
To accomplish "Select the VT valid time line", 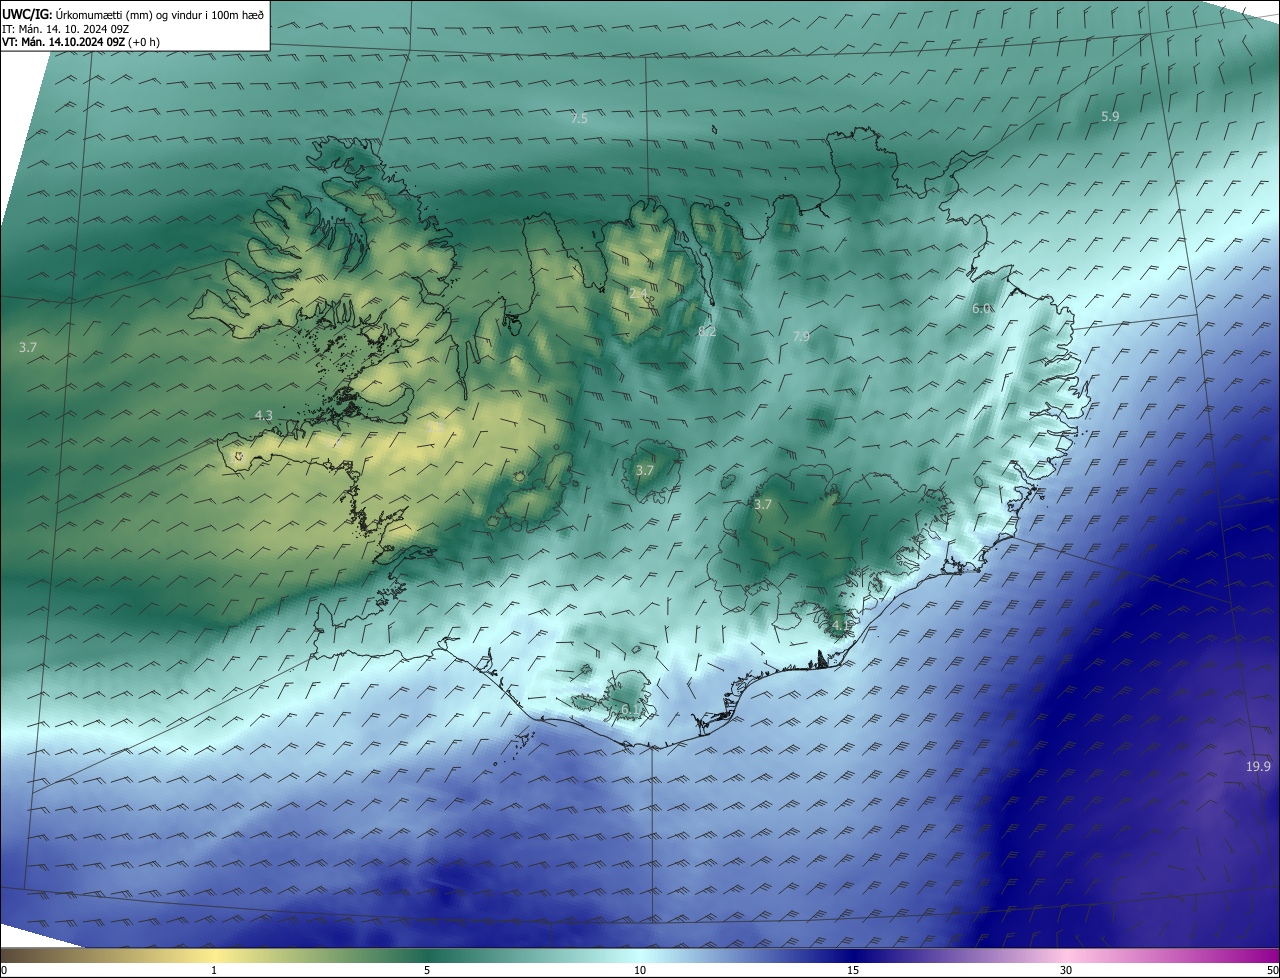I will click(81, 42).
